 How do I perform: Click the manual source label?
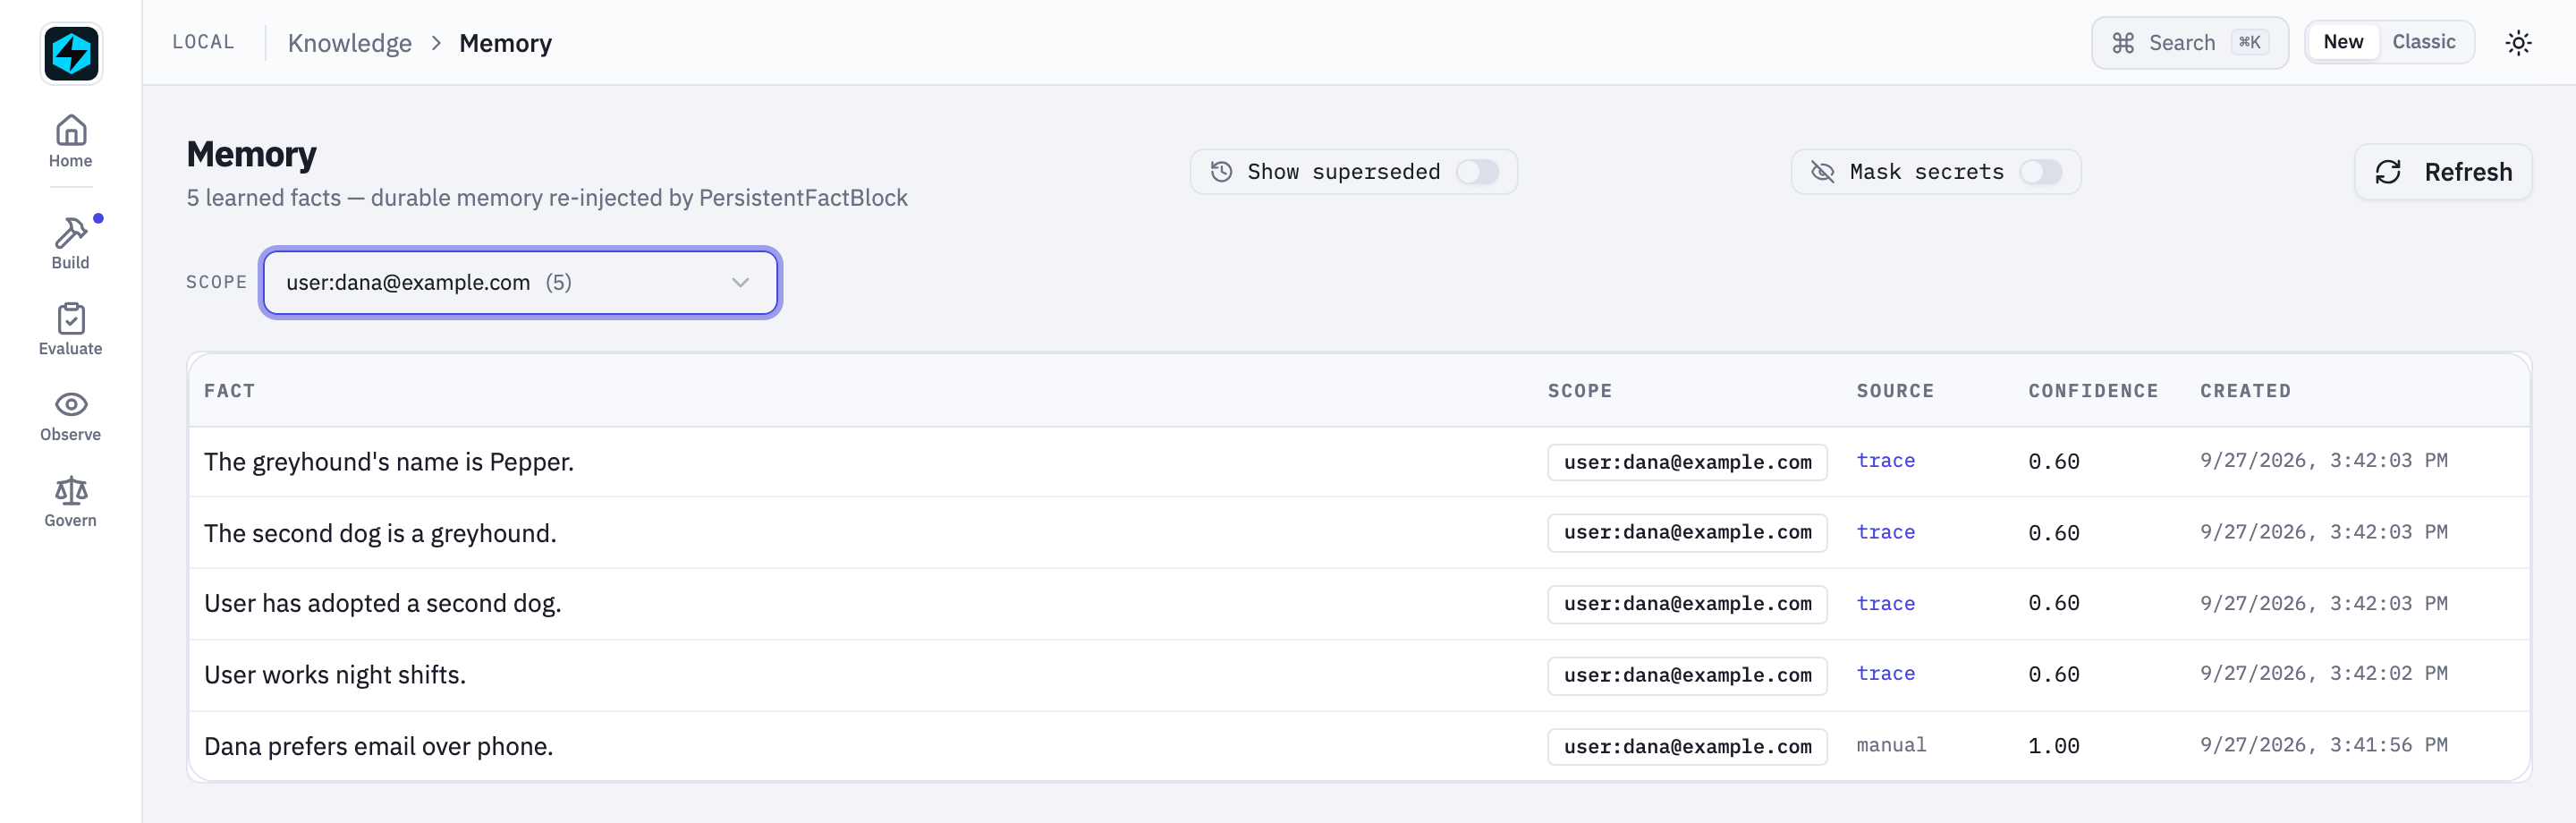pos(1891,746)
